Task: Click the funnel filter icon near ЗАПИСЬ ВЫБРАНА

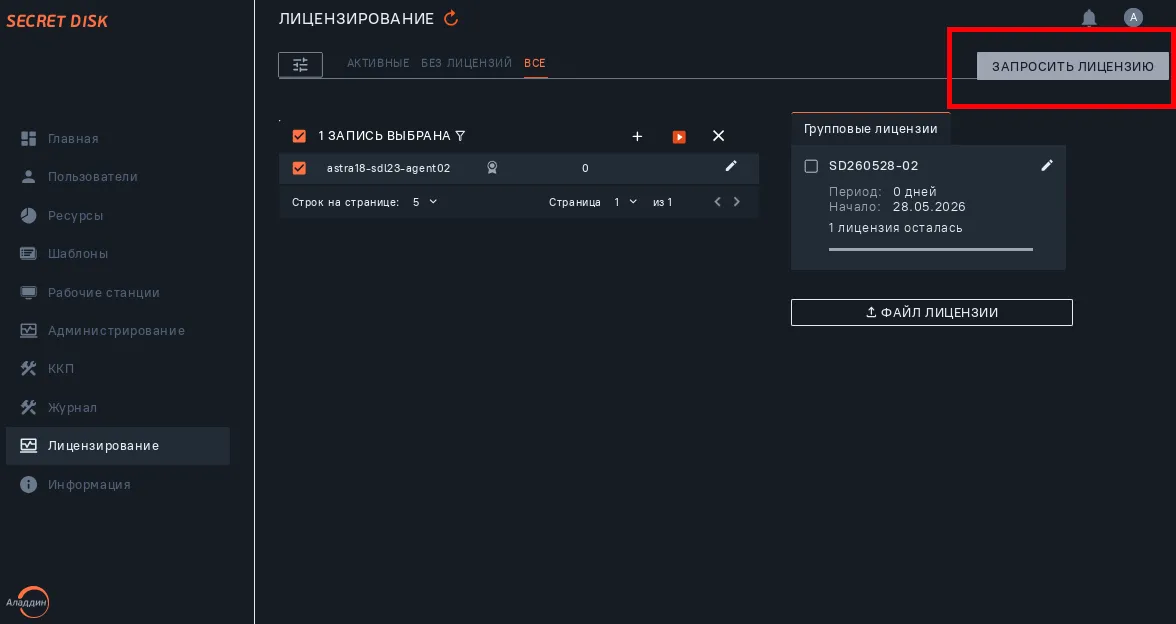Action: [460, 136]
